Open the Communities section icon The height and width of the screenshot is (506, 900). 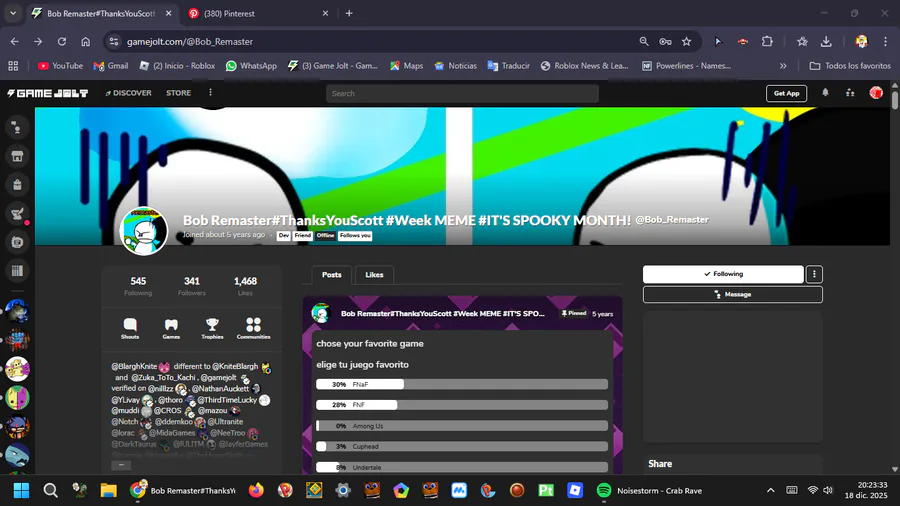[x=253, y=328]
